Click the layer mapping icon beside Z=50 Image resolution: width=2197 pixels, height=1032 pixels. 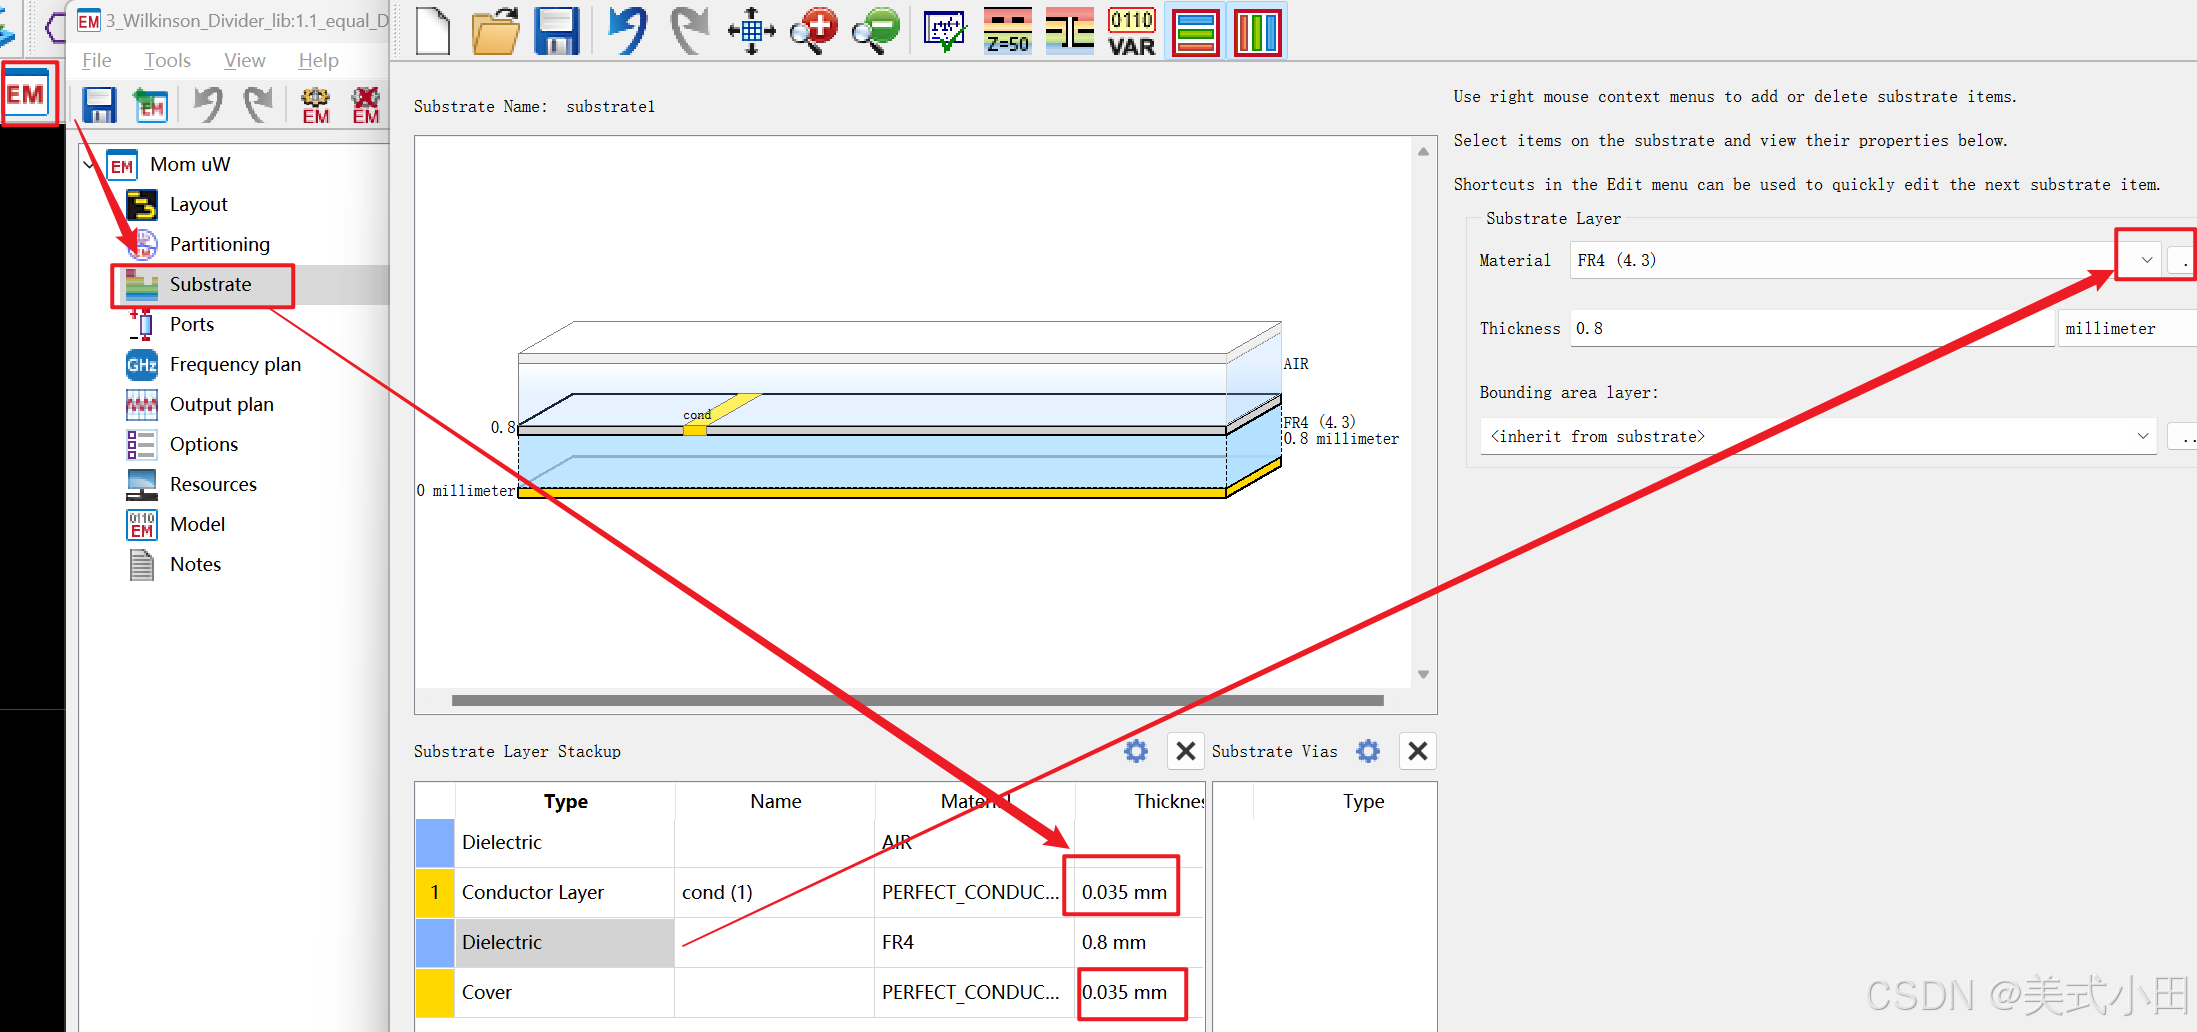point(1069,31)
